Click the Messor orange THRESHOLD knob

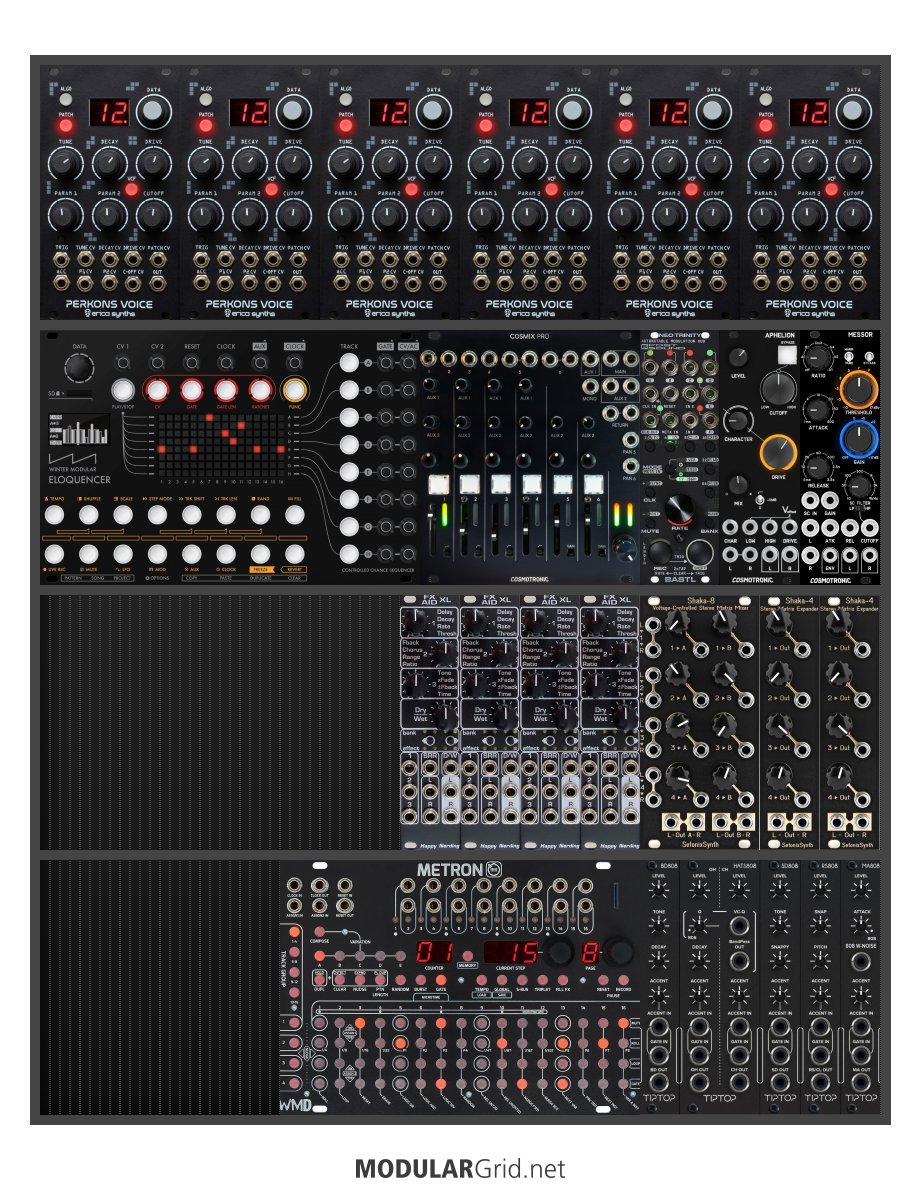[x=858, y=389]
